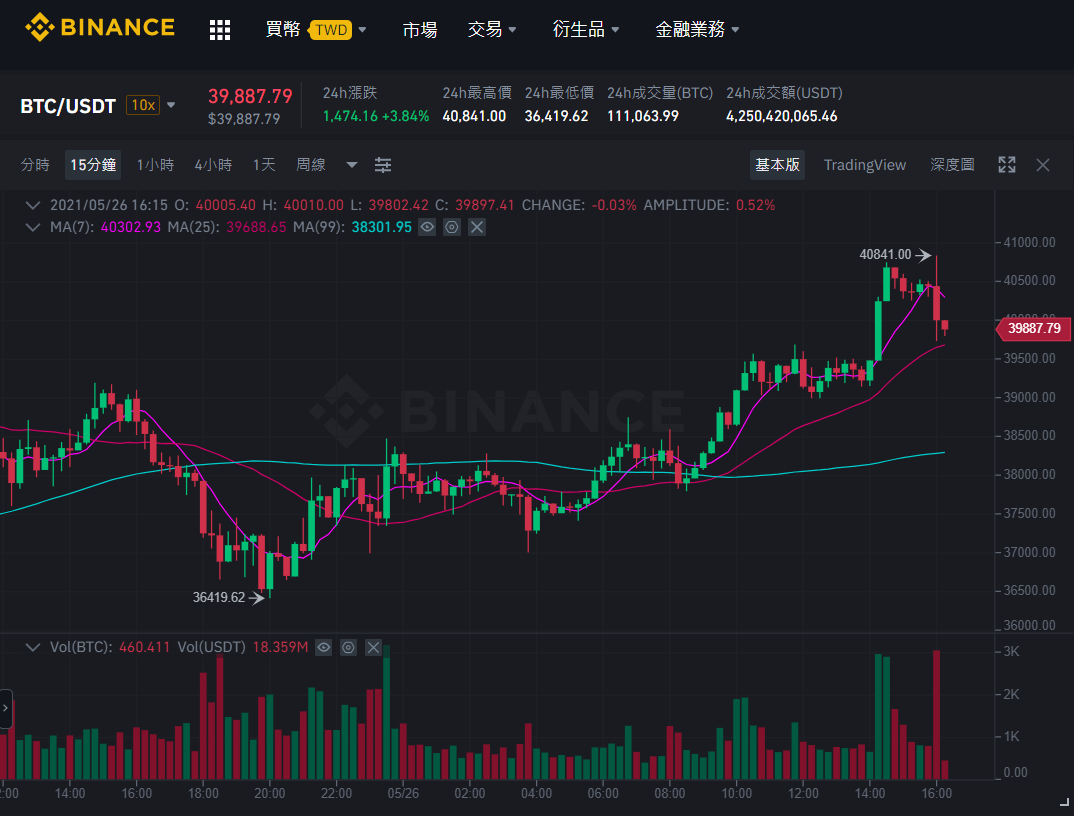This screenshot has width=1074, height=816.
Task: Click the current price tag 39887.79
Action: point(1034,328)
